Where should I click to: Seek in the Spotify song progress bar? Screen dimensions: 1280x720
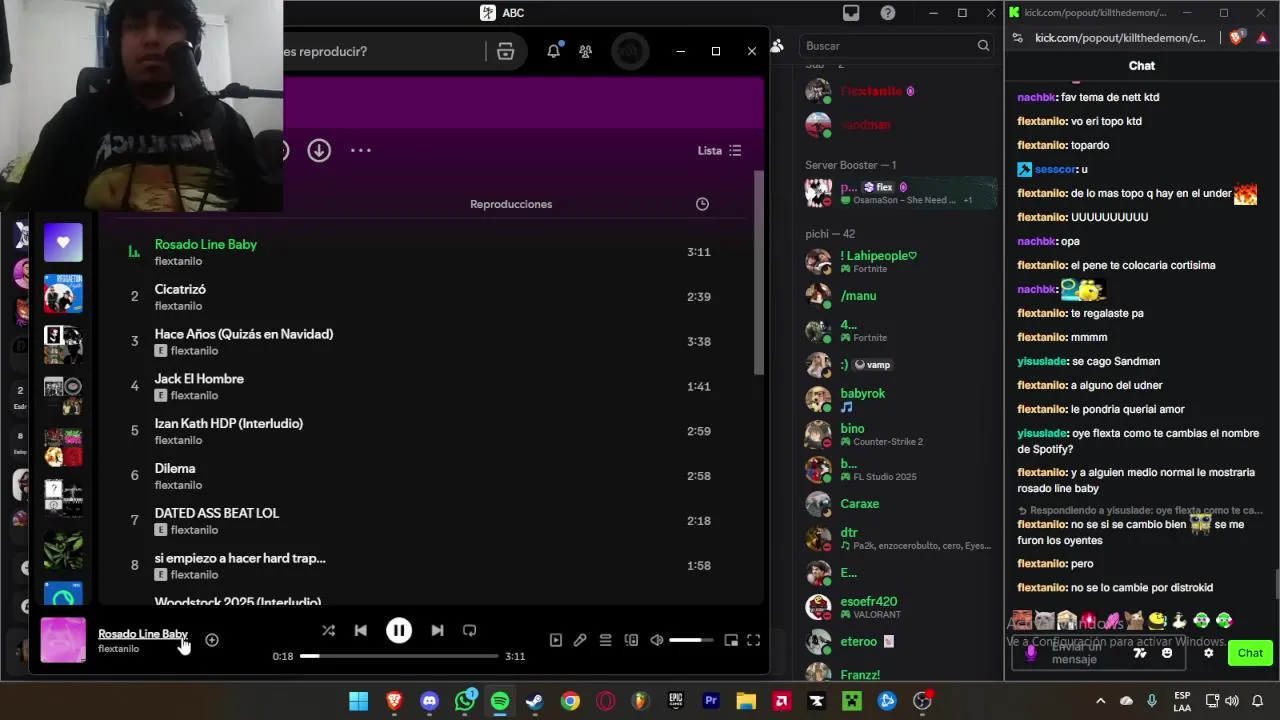pyautogui.click(x=399, y=656)
